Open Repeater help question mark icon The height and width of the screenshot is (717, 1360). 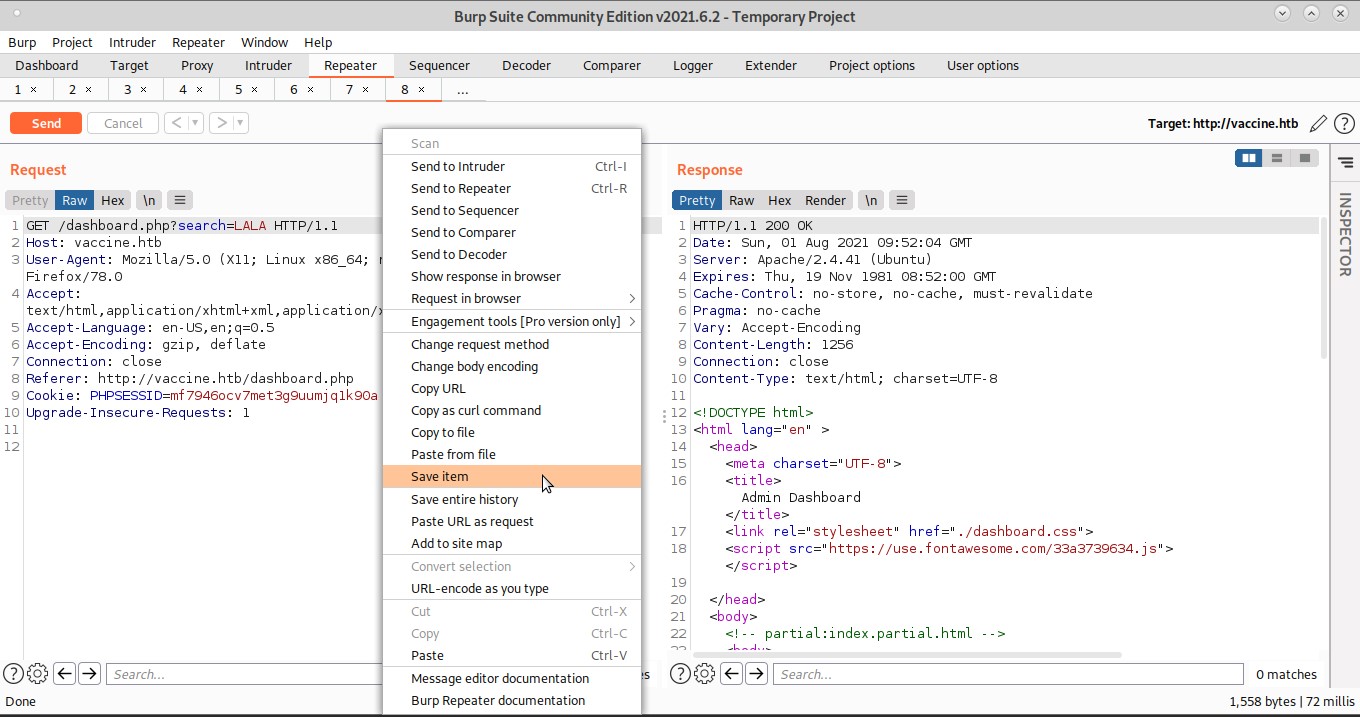tap(1343, 123)
